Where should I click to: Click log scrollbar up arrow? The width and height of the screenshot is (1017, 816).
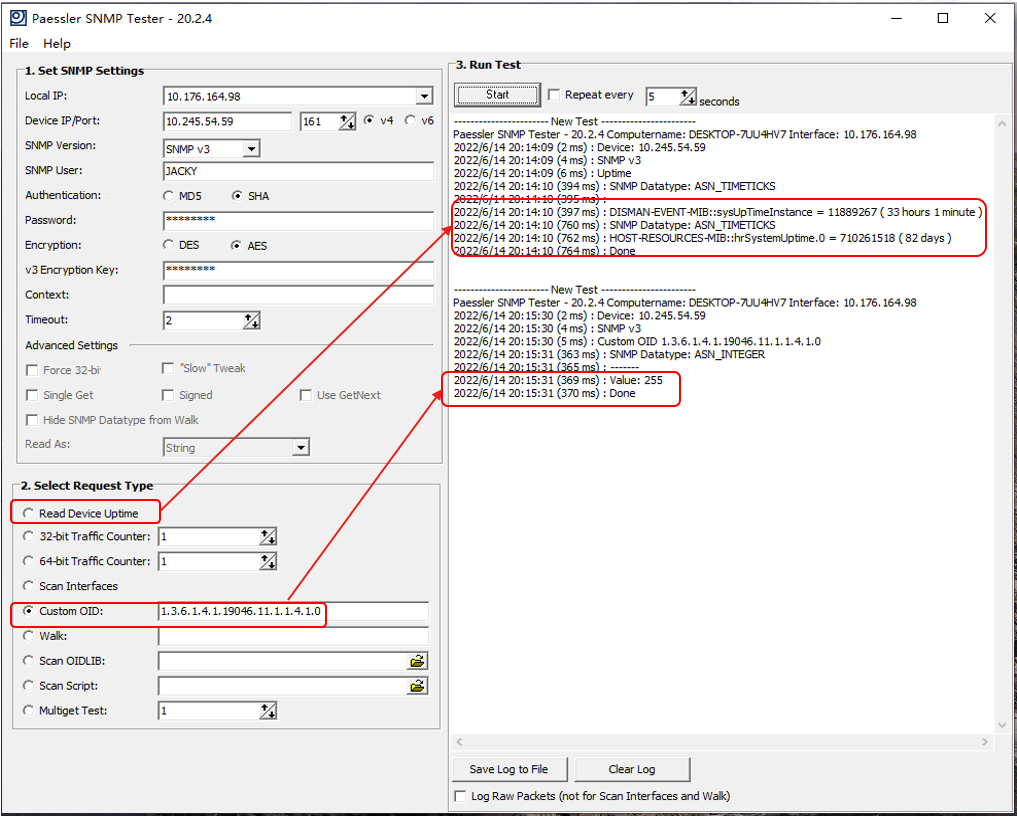[x=1002, y=123]
